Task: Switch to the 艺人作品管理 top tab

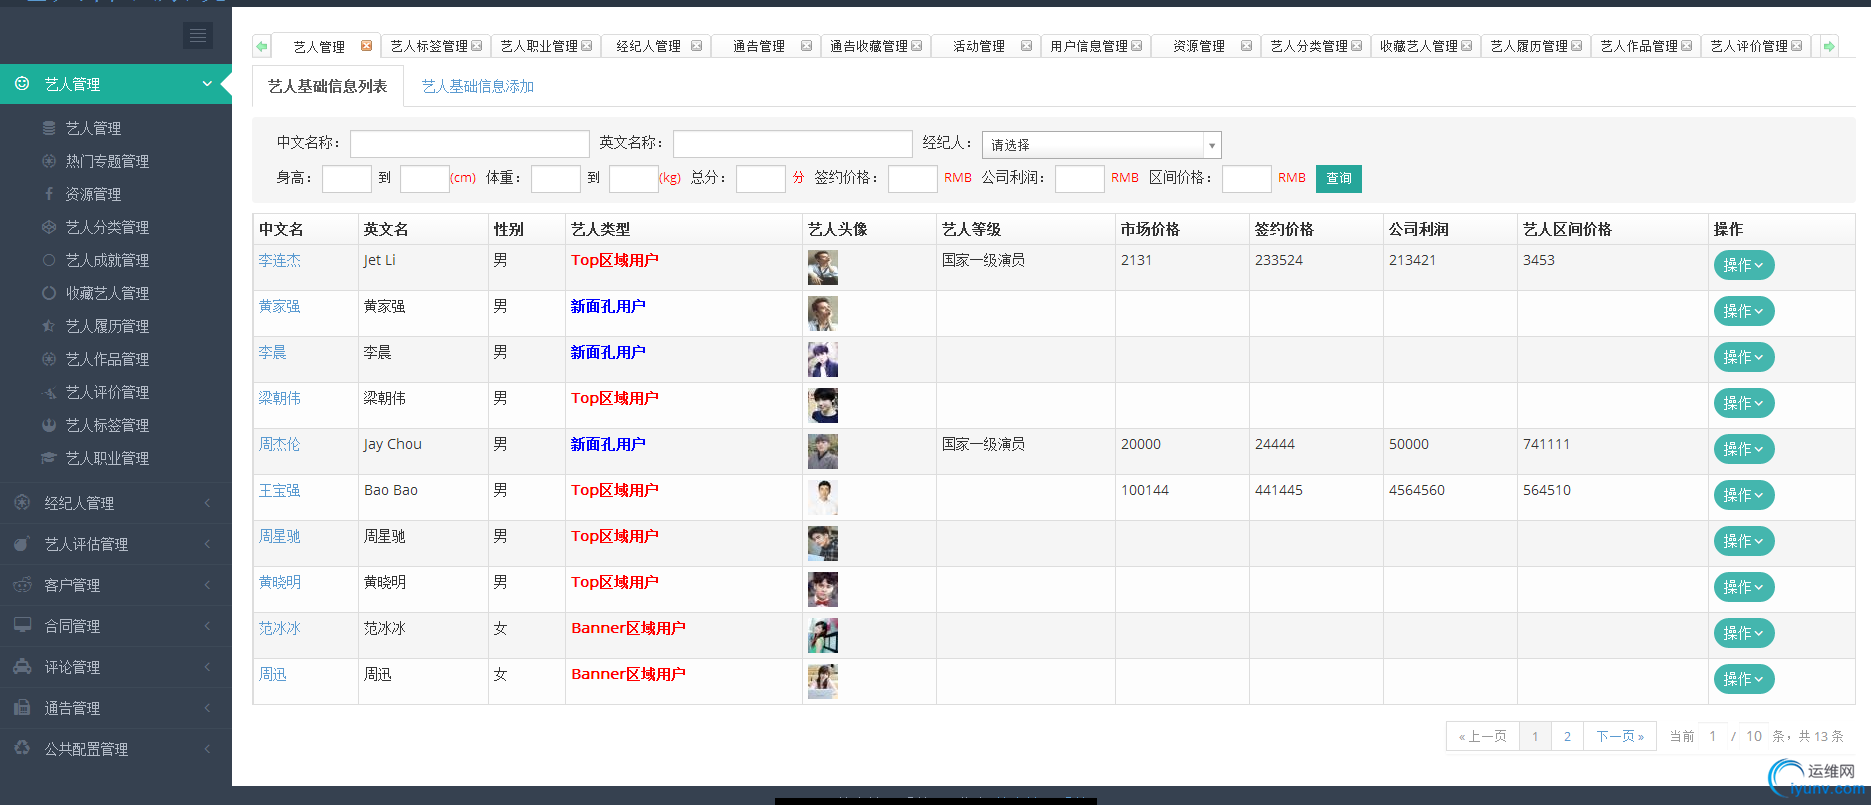Action: [1638, 46]
